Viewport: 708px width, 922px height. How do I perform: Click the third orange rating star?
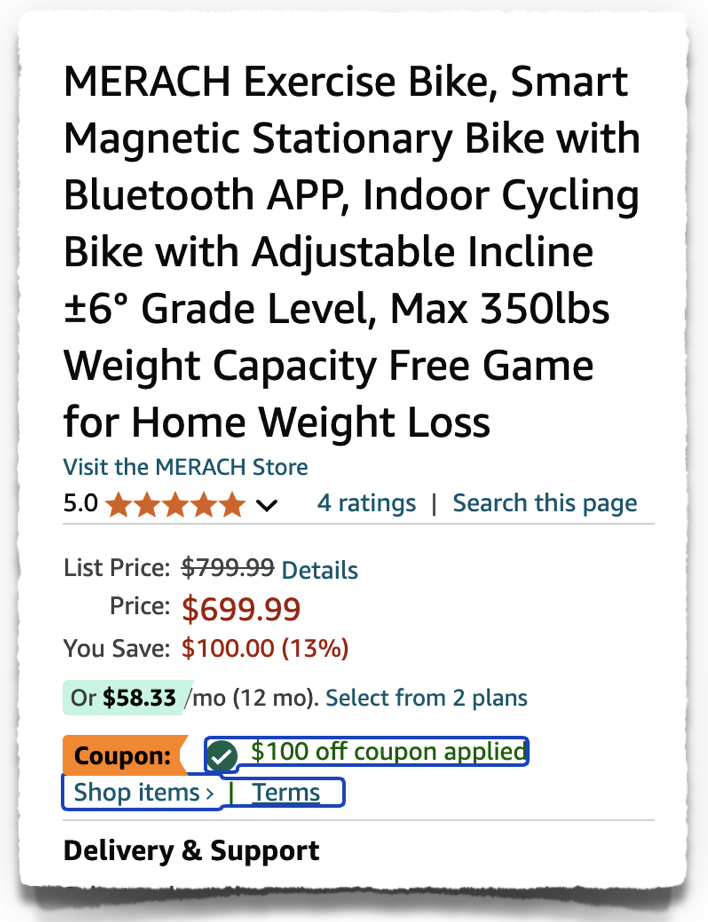click(176, 504)
